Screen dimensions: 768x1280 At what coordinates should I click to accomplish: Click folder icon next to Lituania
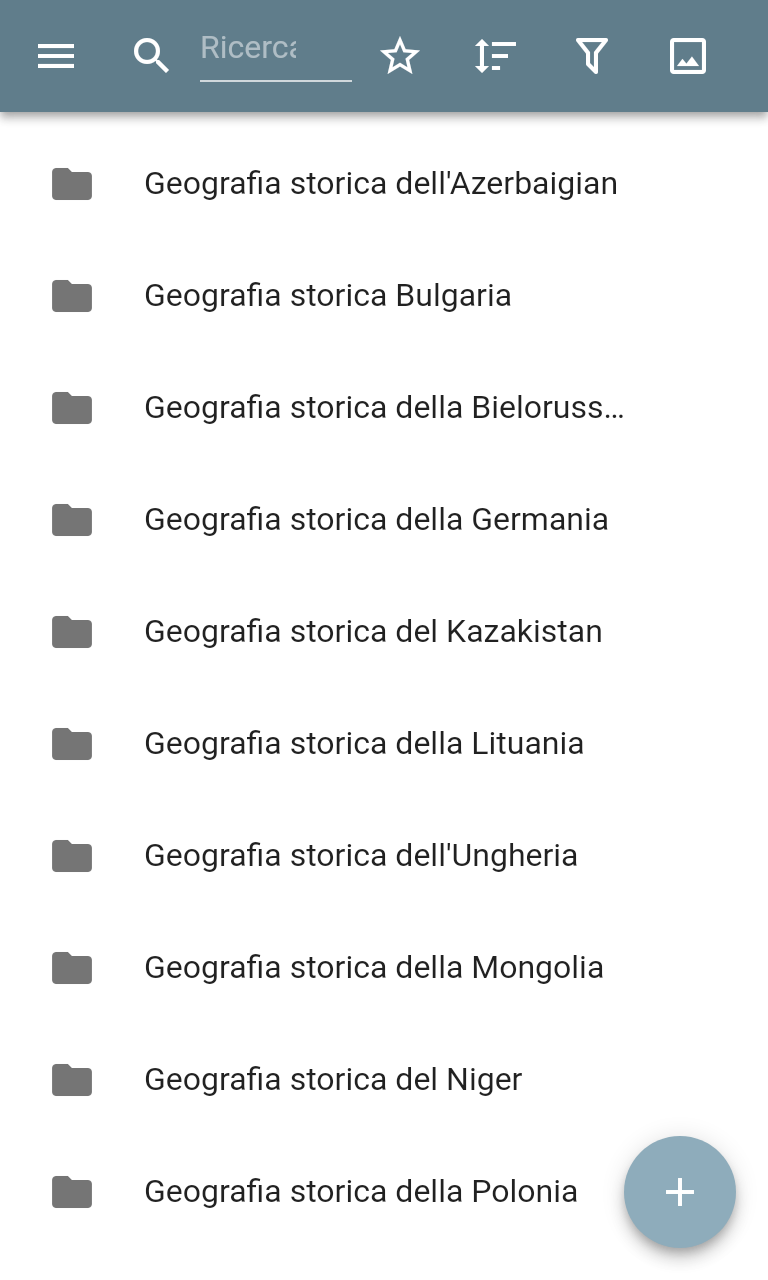(72, 744)
